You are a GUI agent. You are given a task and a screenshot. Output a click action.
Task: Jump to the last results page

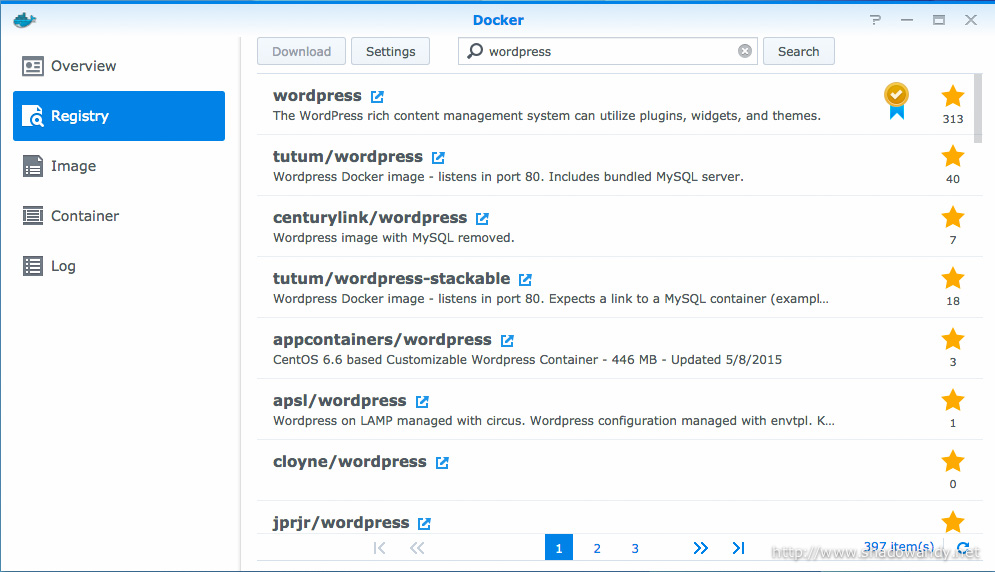click(x=738, y=548)
